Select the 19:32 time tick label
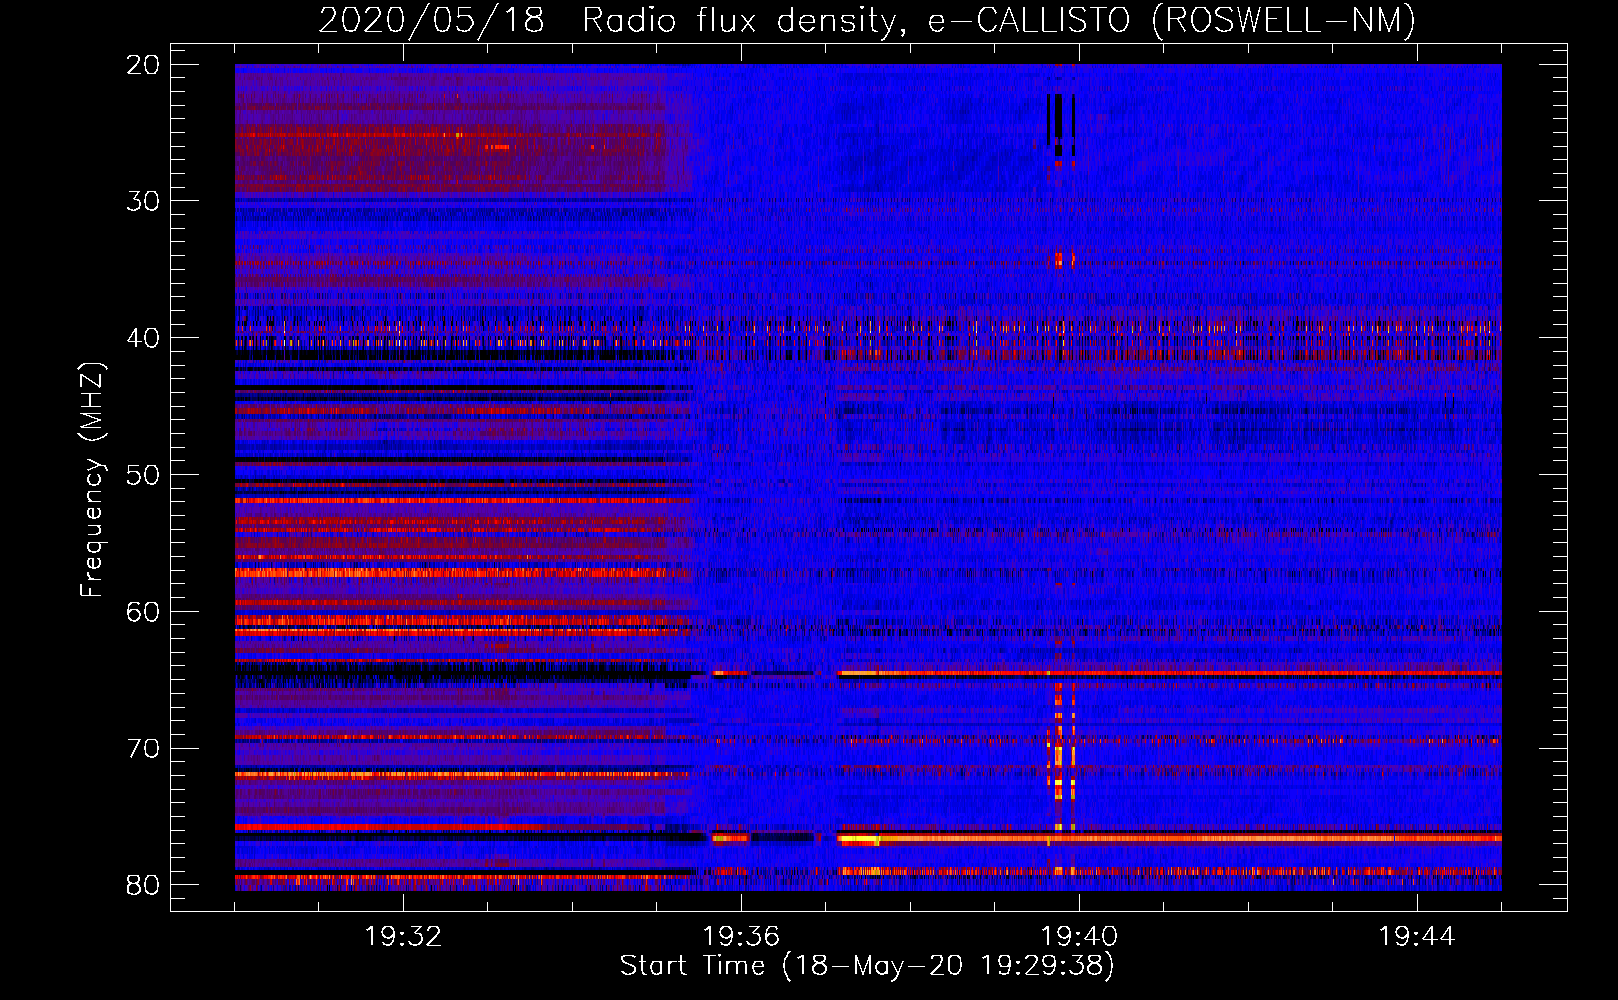 (x=403, y=937)
